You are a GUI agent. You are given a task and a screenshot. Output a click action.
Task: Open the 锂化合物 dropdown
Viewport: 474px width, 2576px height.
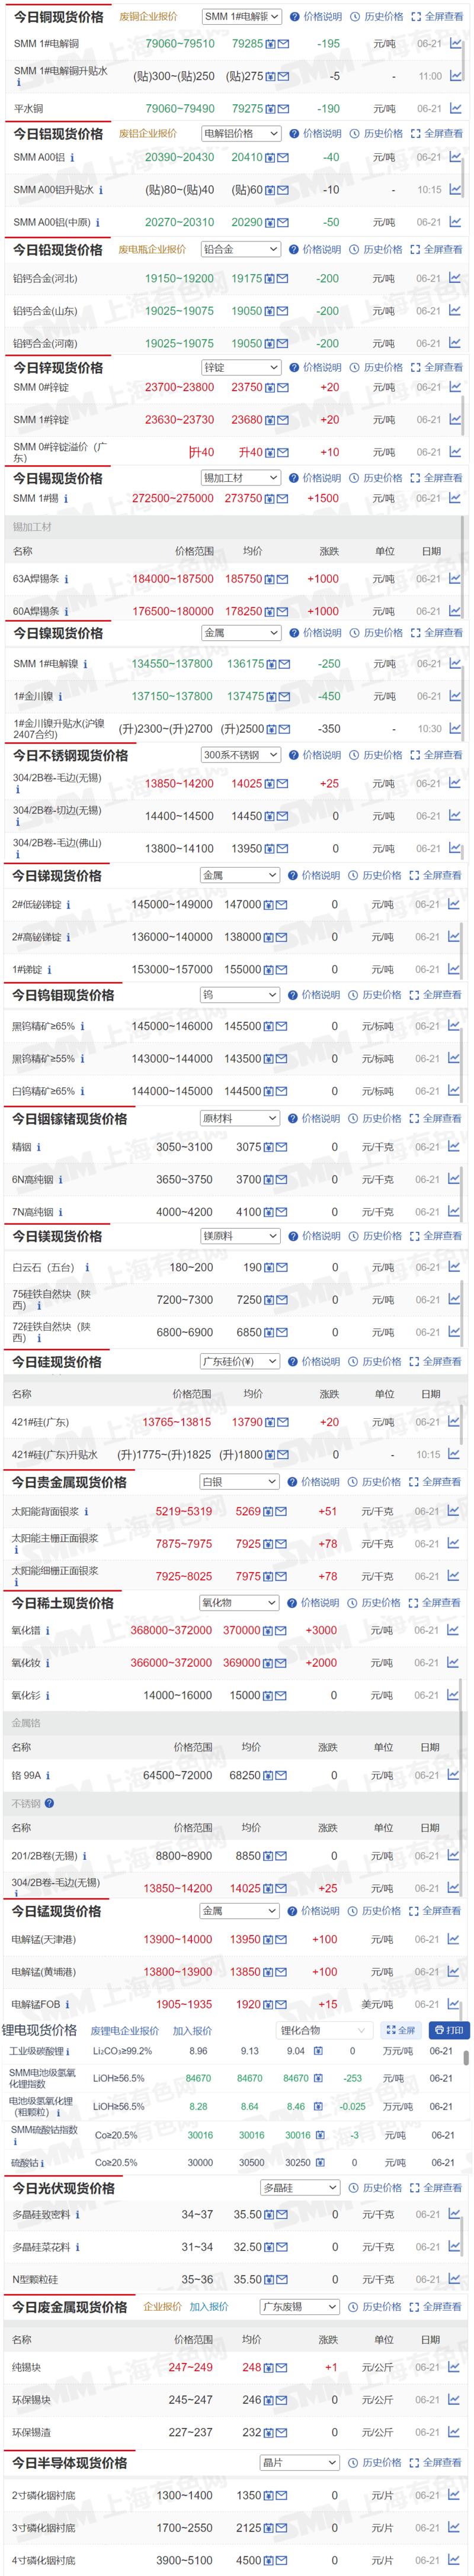tap(324, 2031)
